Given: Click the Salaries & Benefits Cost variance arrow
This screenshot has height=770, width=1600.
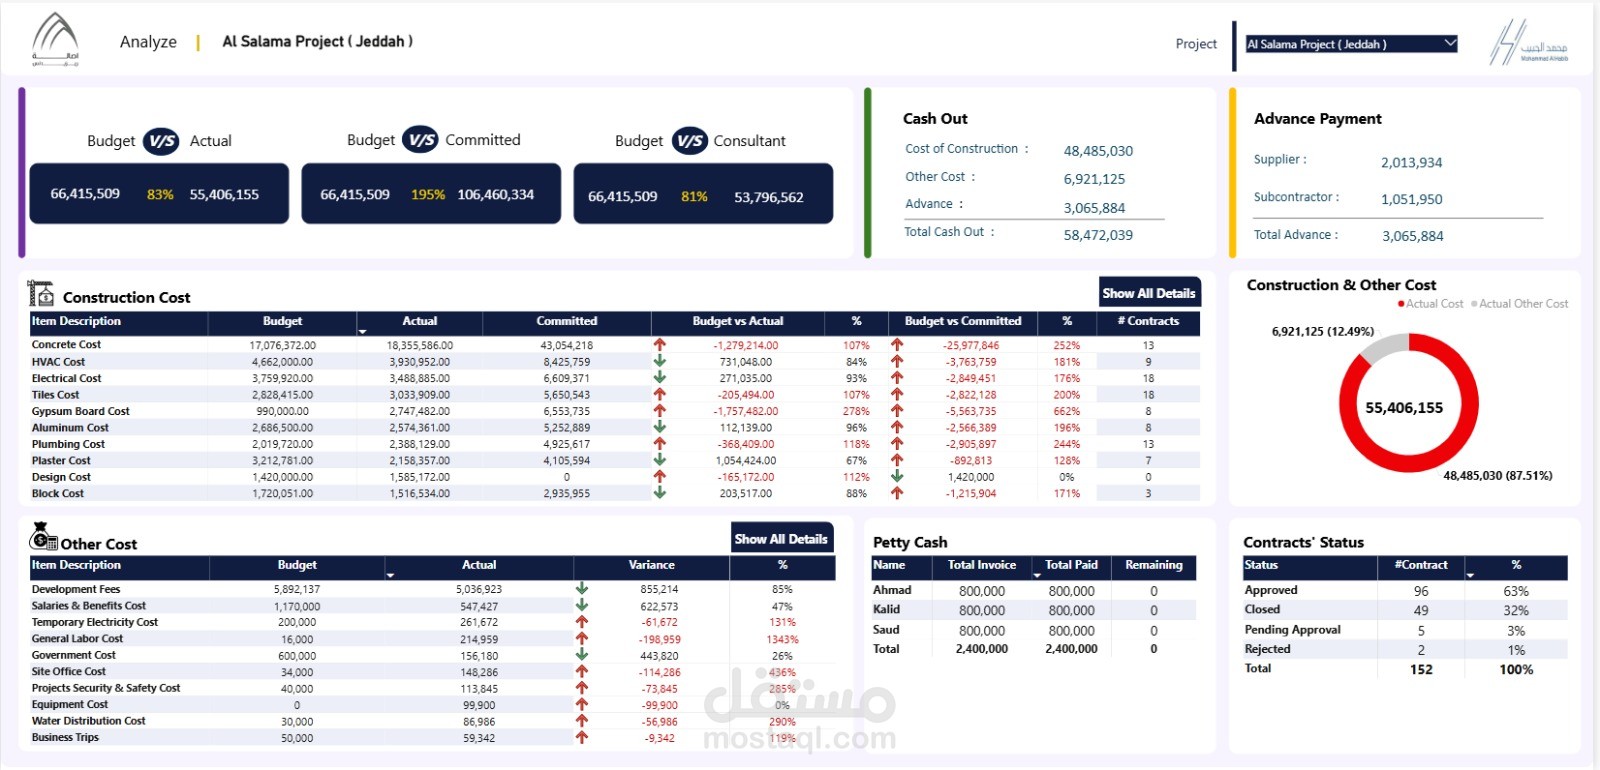Looking at the screenshot, I should [582, 605].
